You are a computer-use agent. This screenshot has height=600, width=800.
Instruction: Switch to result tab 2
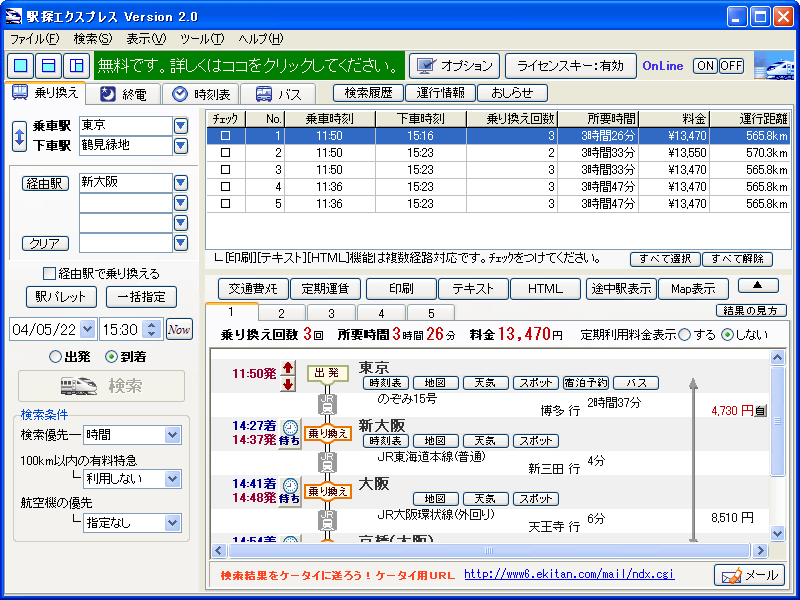[281, 313]
